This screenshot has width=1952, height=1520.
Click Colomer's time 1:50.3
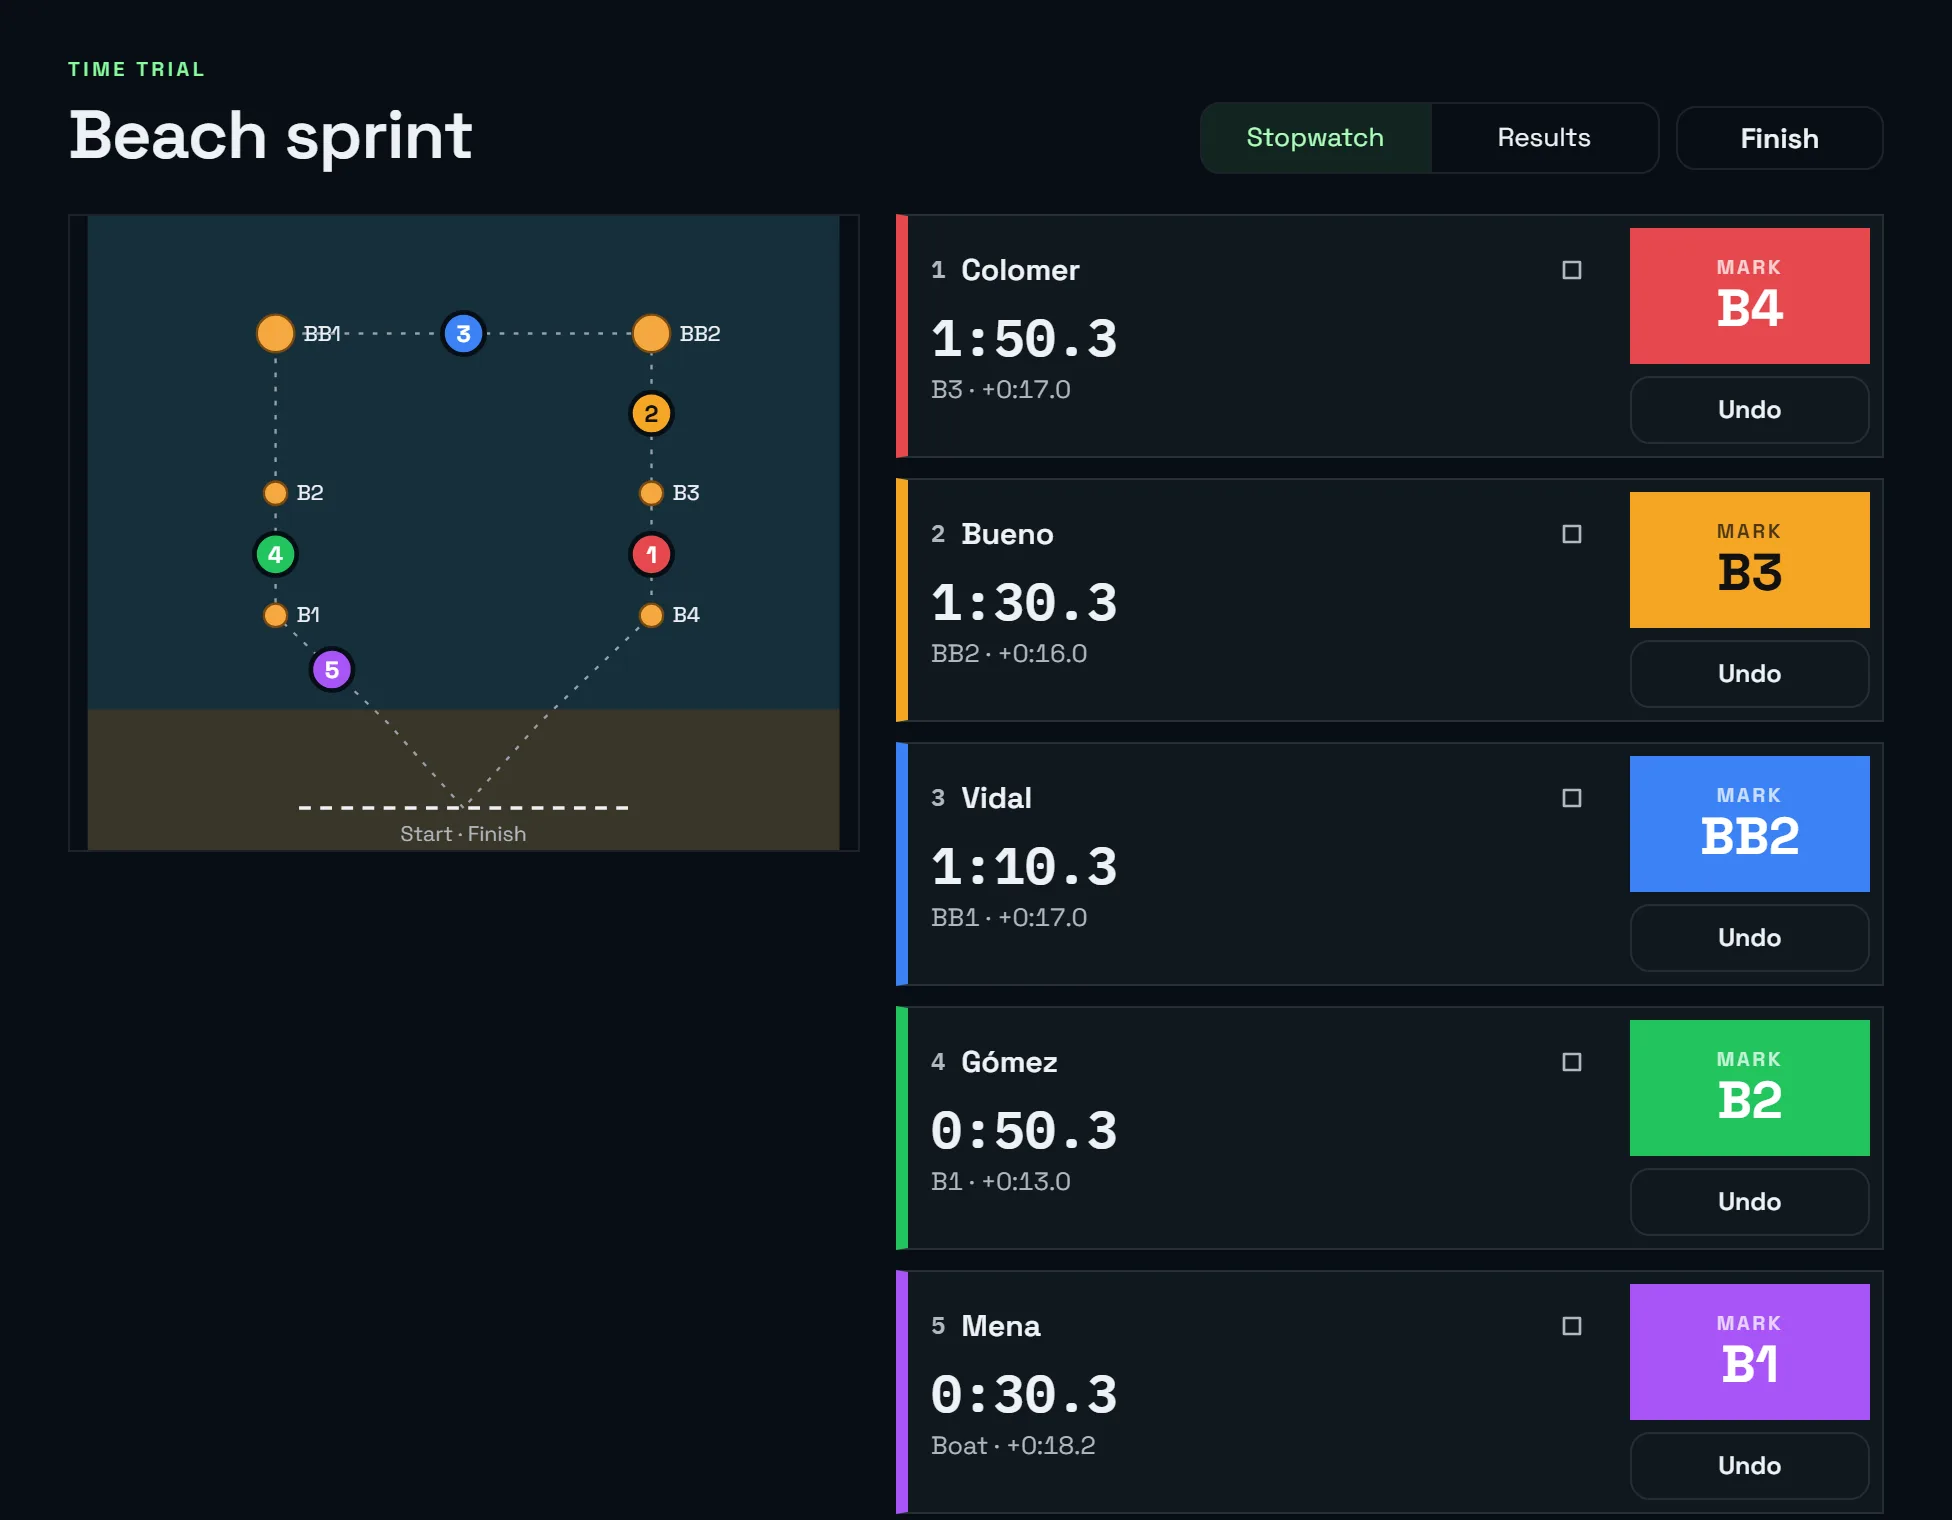tap(1024, 338)
